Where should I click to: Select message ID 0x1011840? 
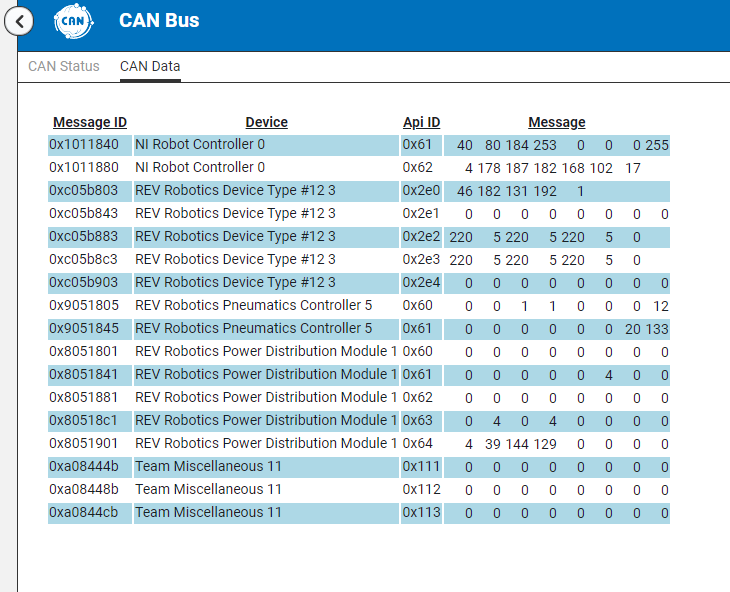(x=84, y=145)
